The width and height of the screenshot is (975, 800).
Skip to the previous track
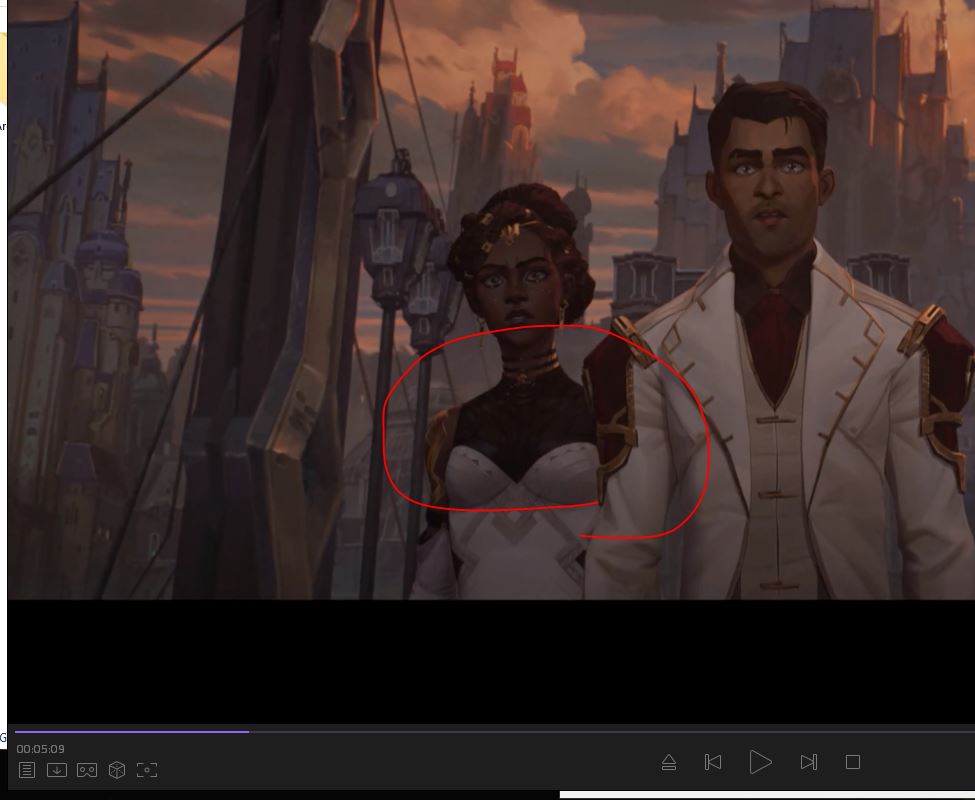pos(713,762)
